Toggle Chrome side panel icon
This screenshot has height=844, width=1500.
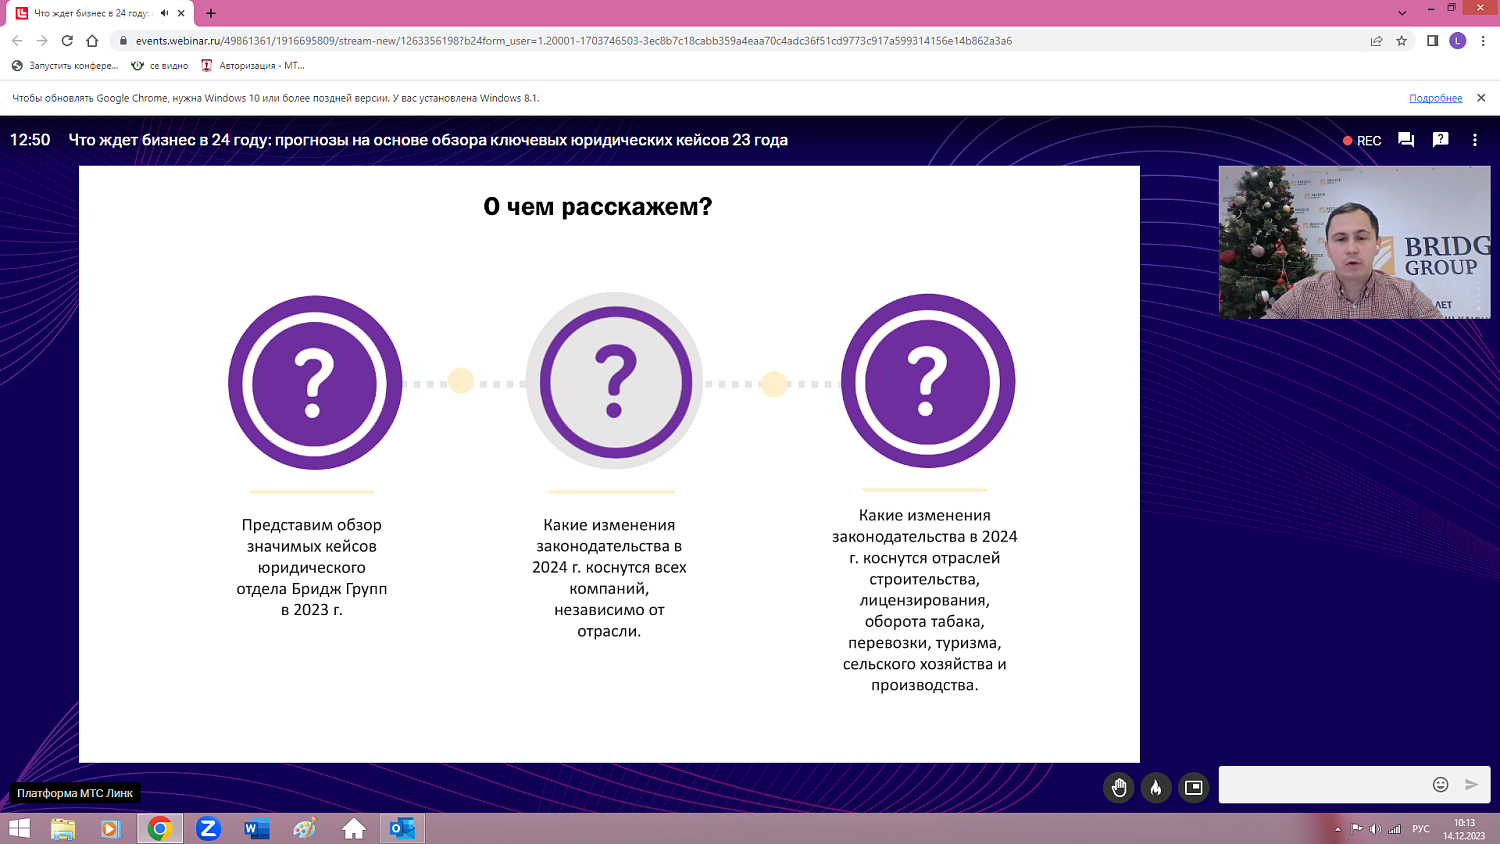pos(1432,41)
